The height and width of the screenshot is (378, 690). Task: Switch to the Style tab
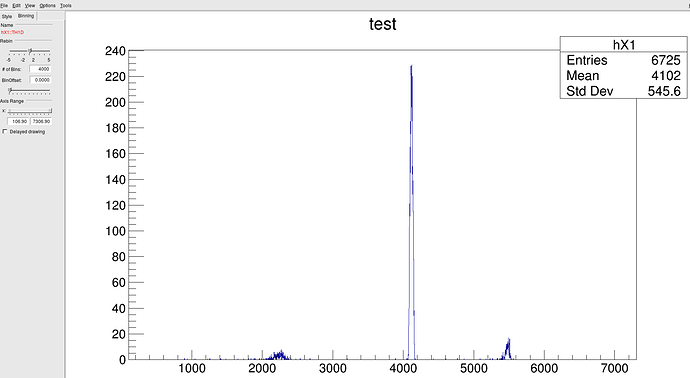click(x=7, y=16)
